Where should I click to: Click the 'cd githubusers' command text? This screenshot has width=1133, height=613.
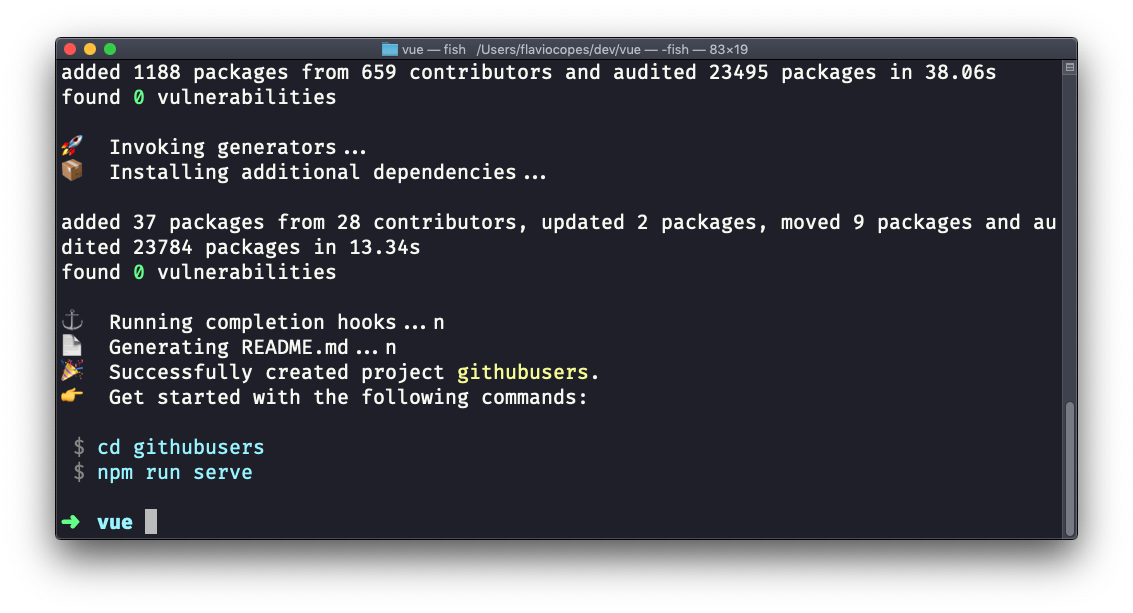pos(181,447)
